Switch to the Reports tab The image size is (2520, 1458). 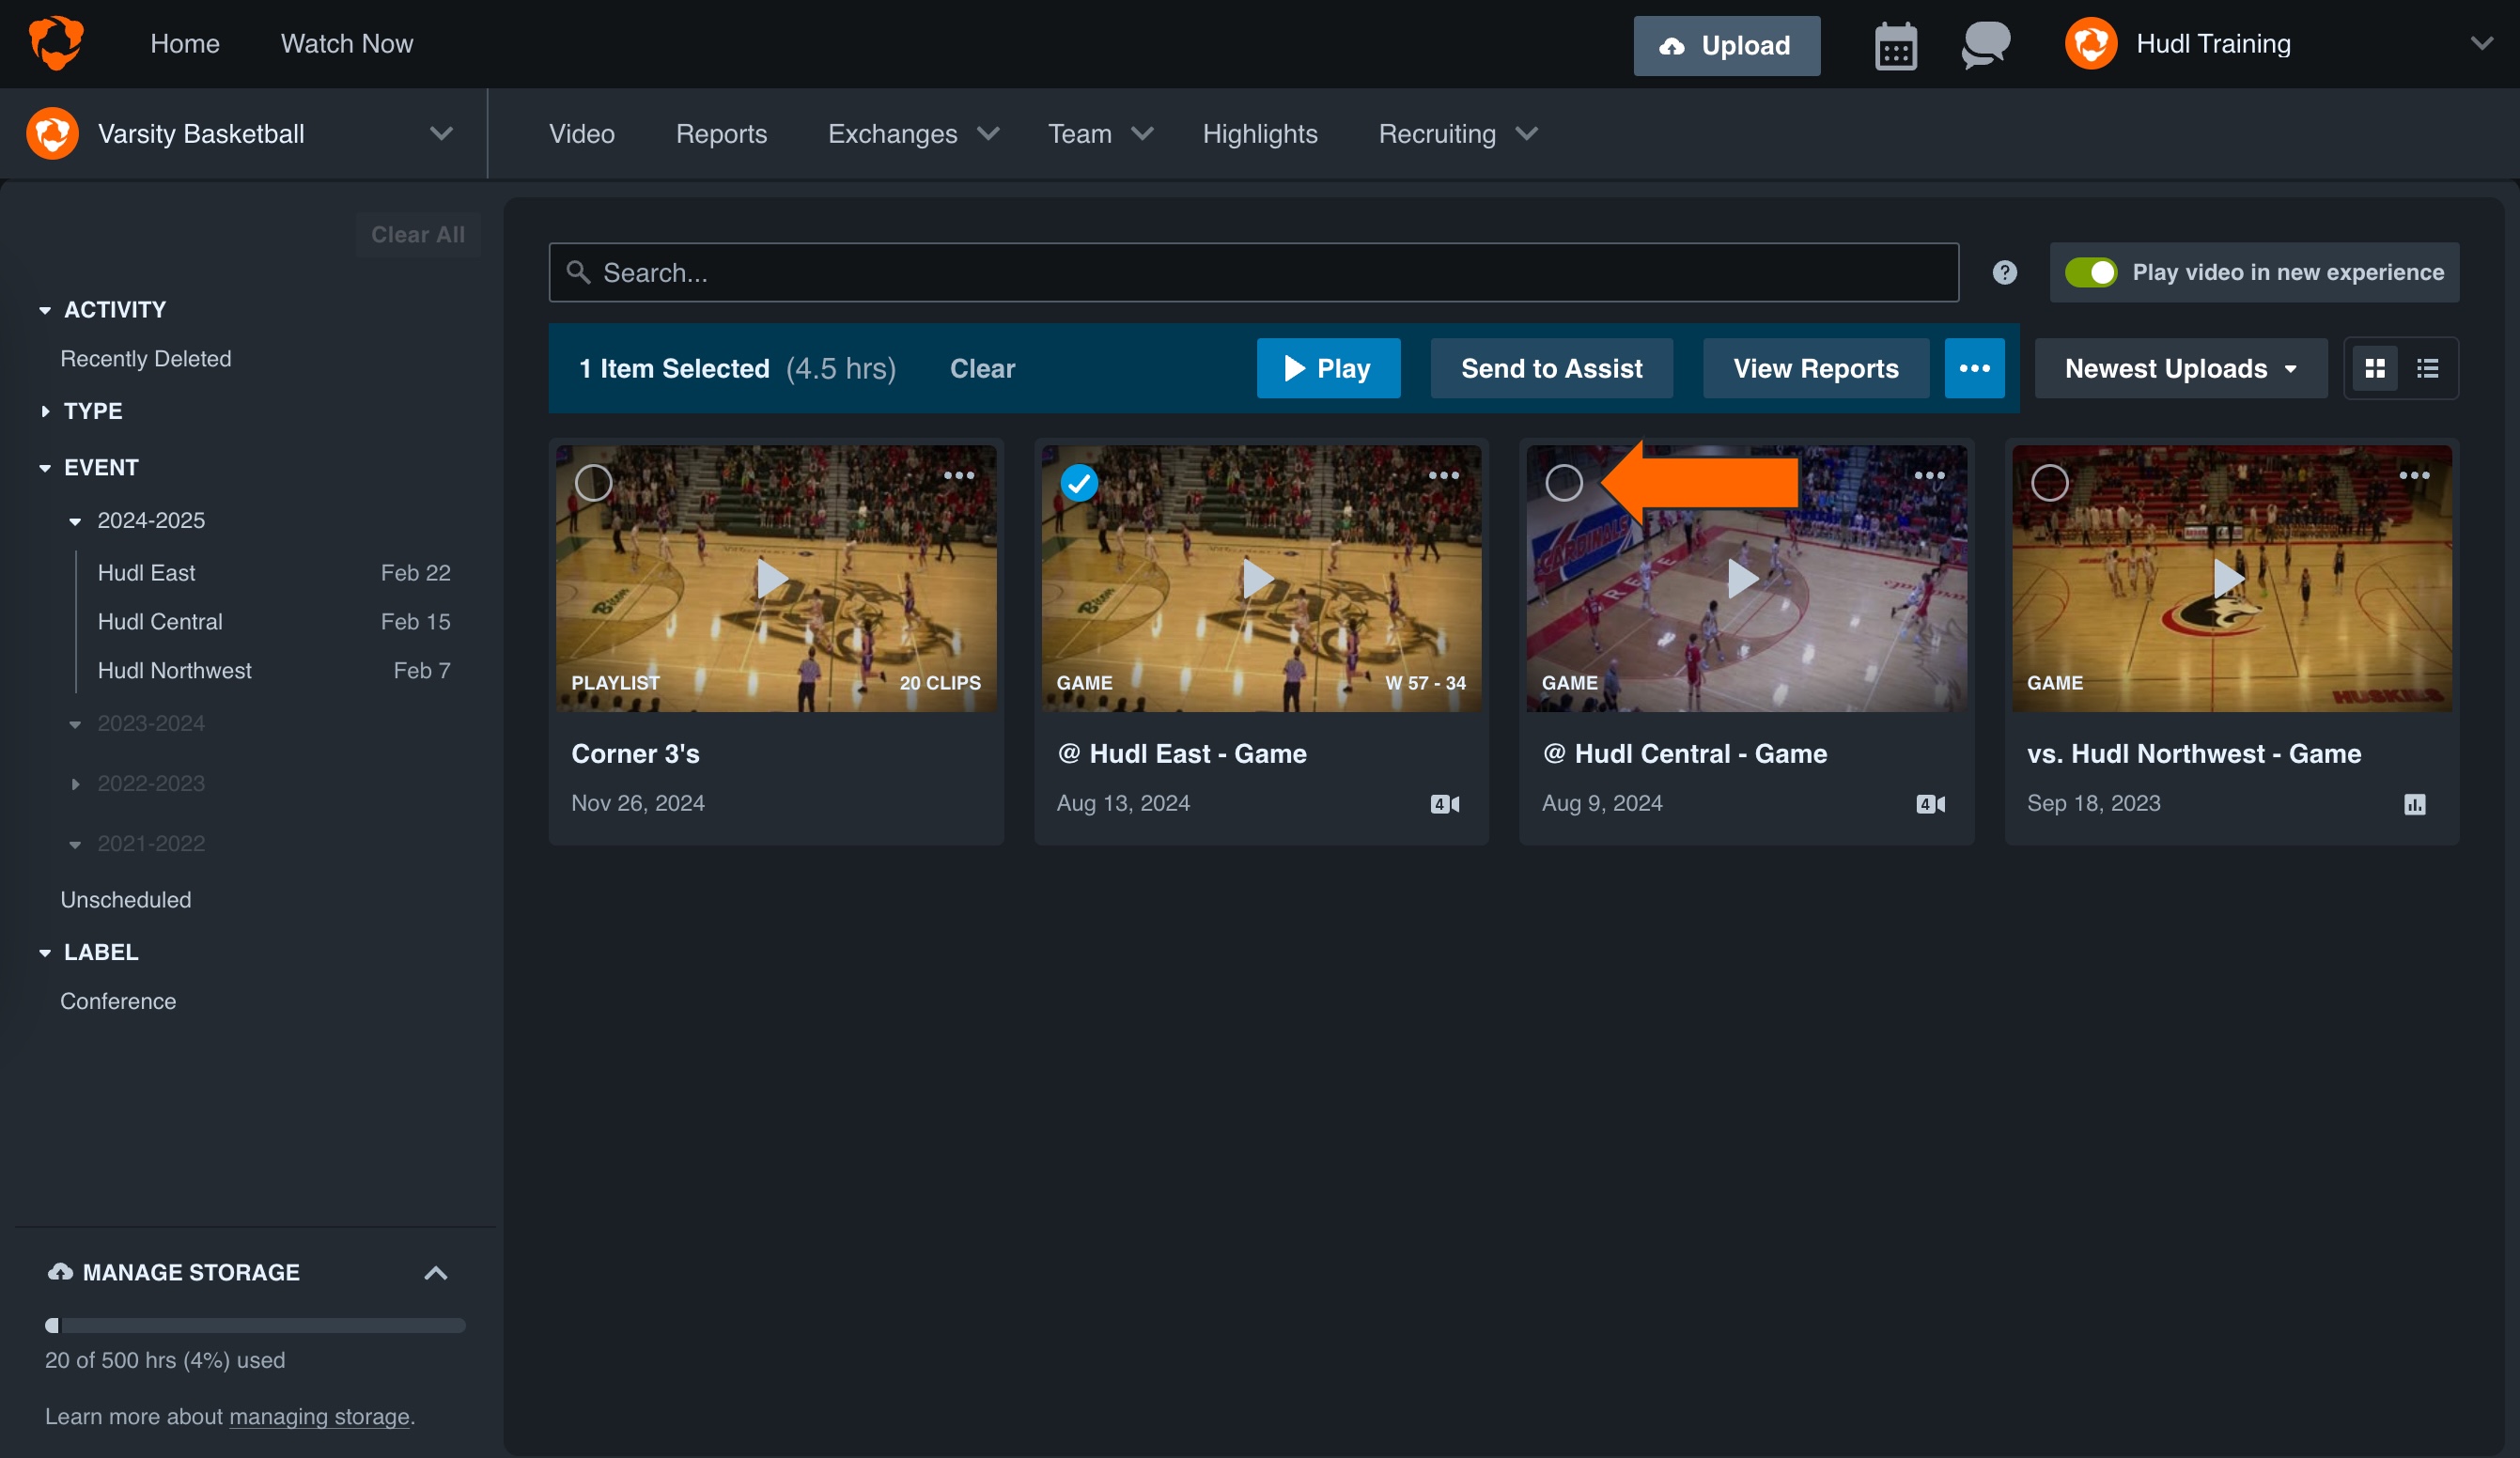click(x=721, y=133)
